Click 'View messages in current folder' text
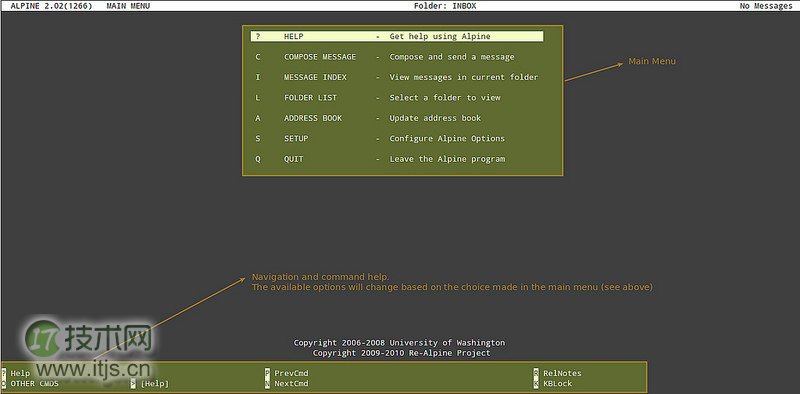The width and height of the screenshot is (800, 394). 464,77
